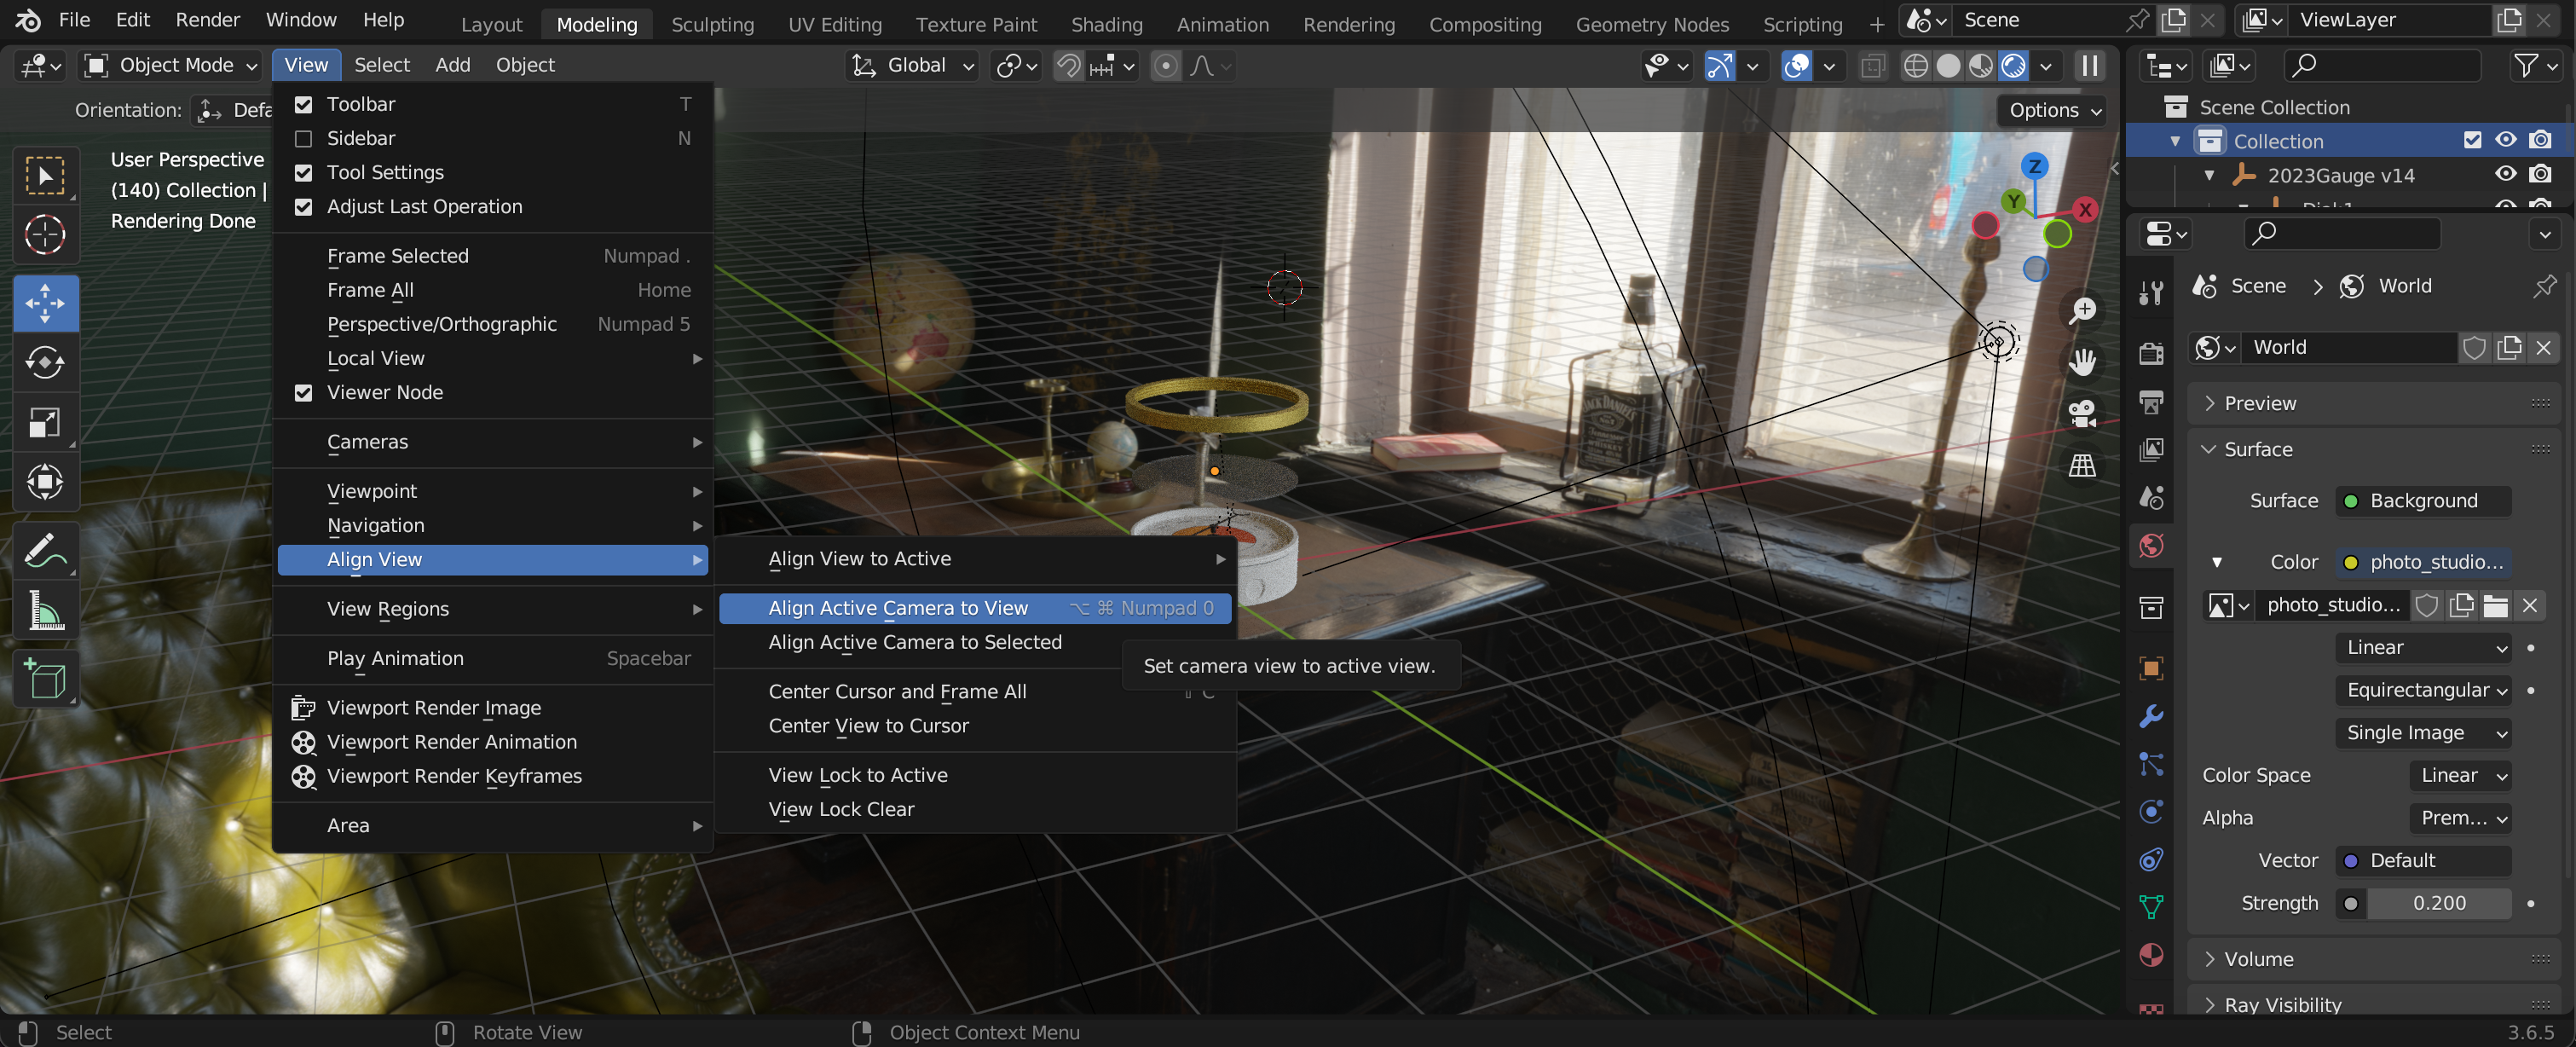Select the Add Cube tool
2576x1047 pixels.
[x=45, y=679]
